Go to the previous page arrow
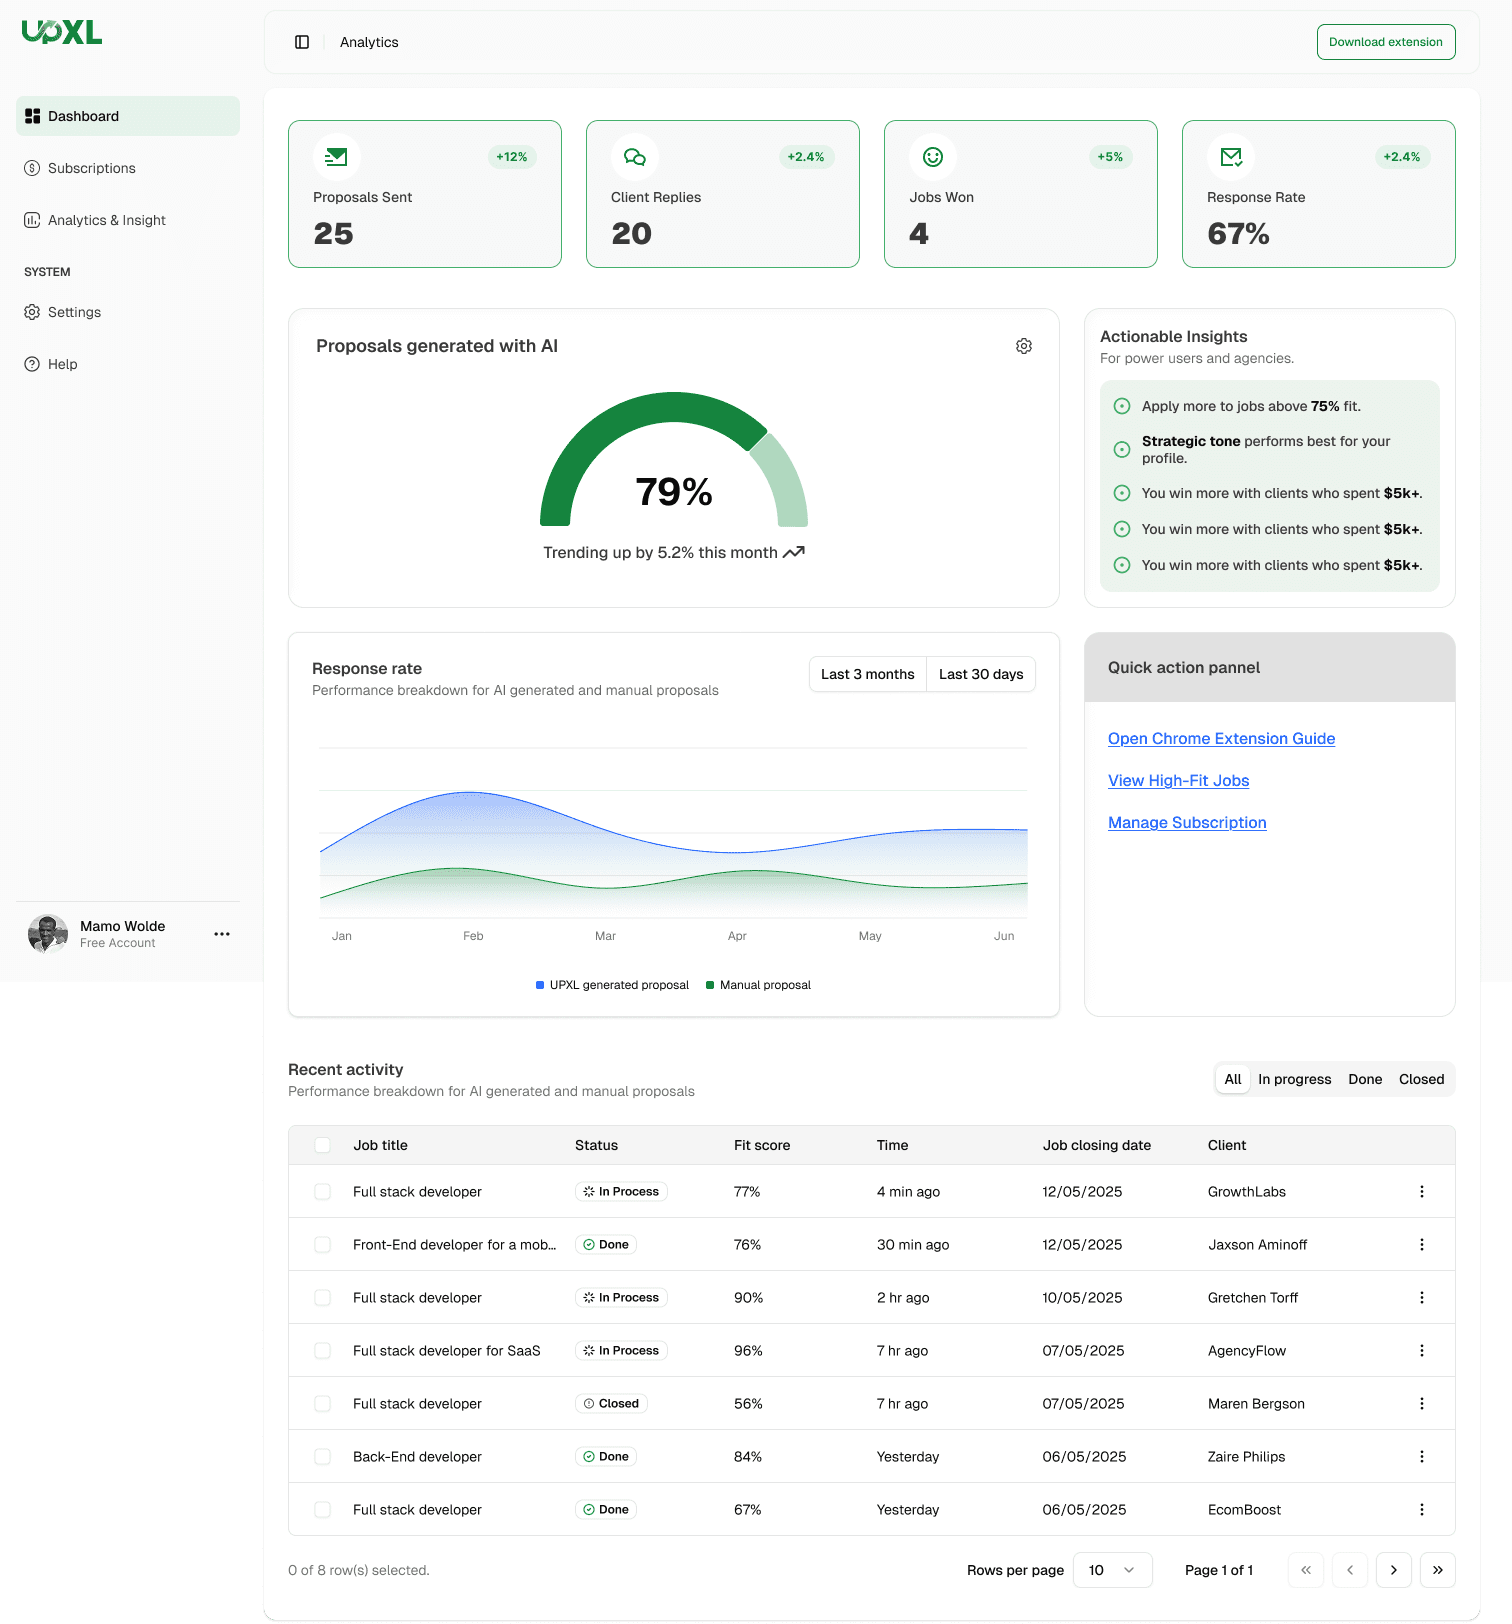1512x1624 pixels. click(x=1350, y=1570)
